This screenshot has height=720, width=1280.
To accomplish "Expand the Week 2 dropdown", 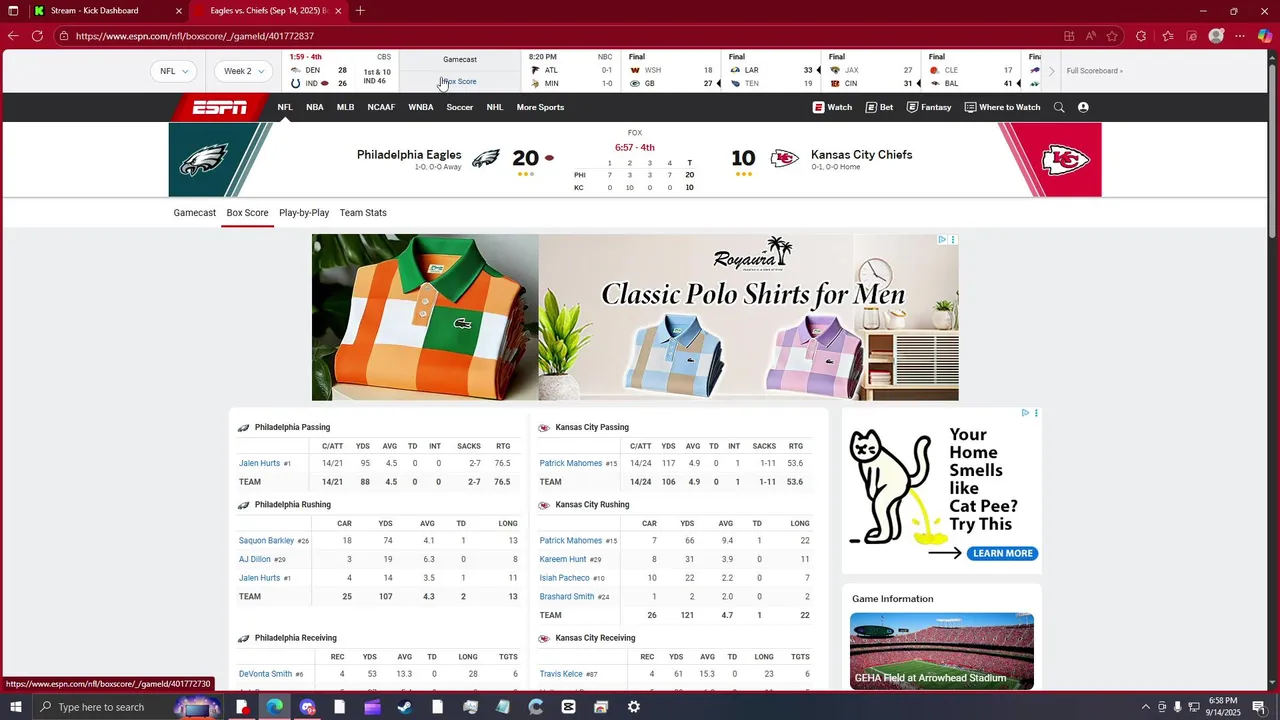I will click(244, 71).
